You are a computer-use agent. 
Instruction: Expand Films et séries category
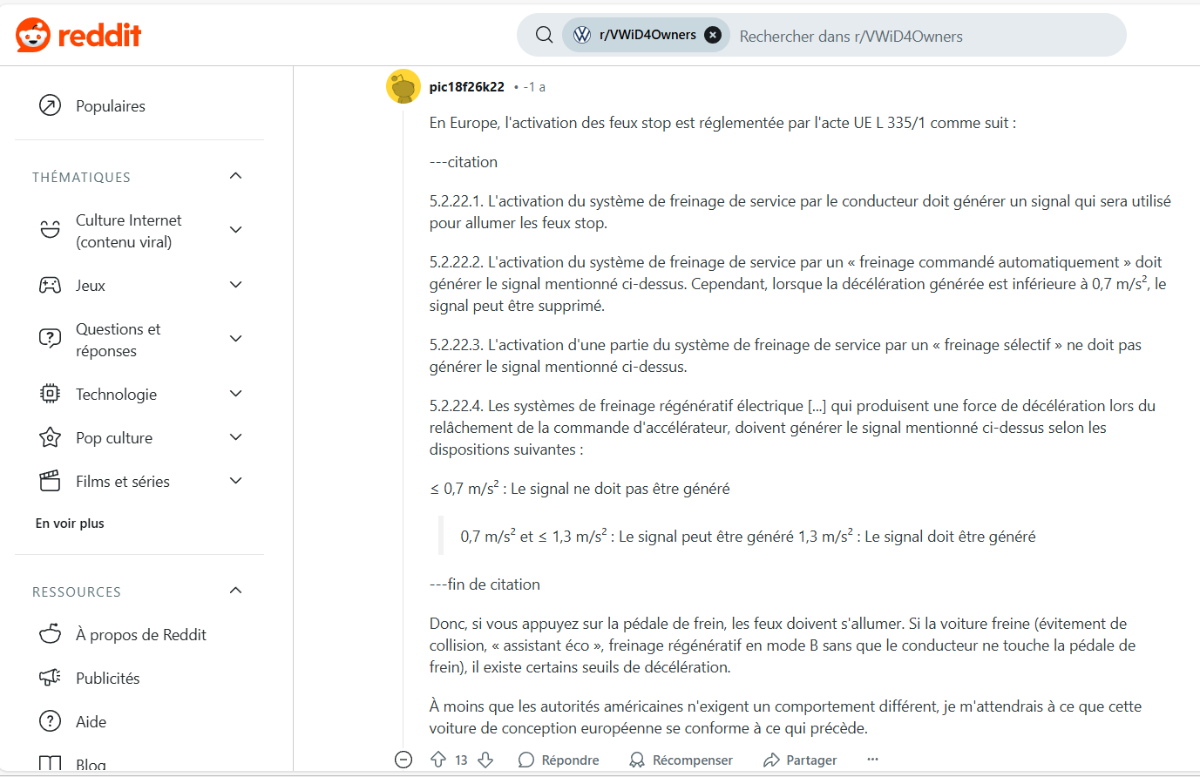pyautogui.click(x=236, y=481)
